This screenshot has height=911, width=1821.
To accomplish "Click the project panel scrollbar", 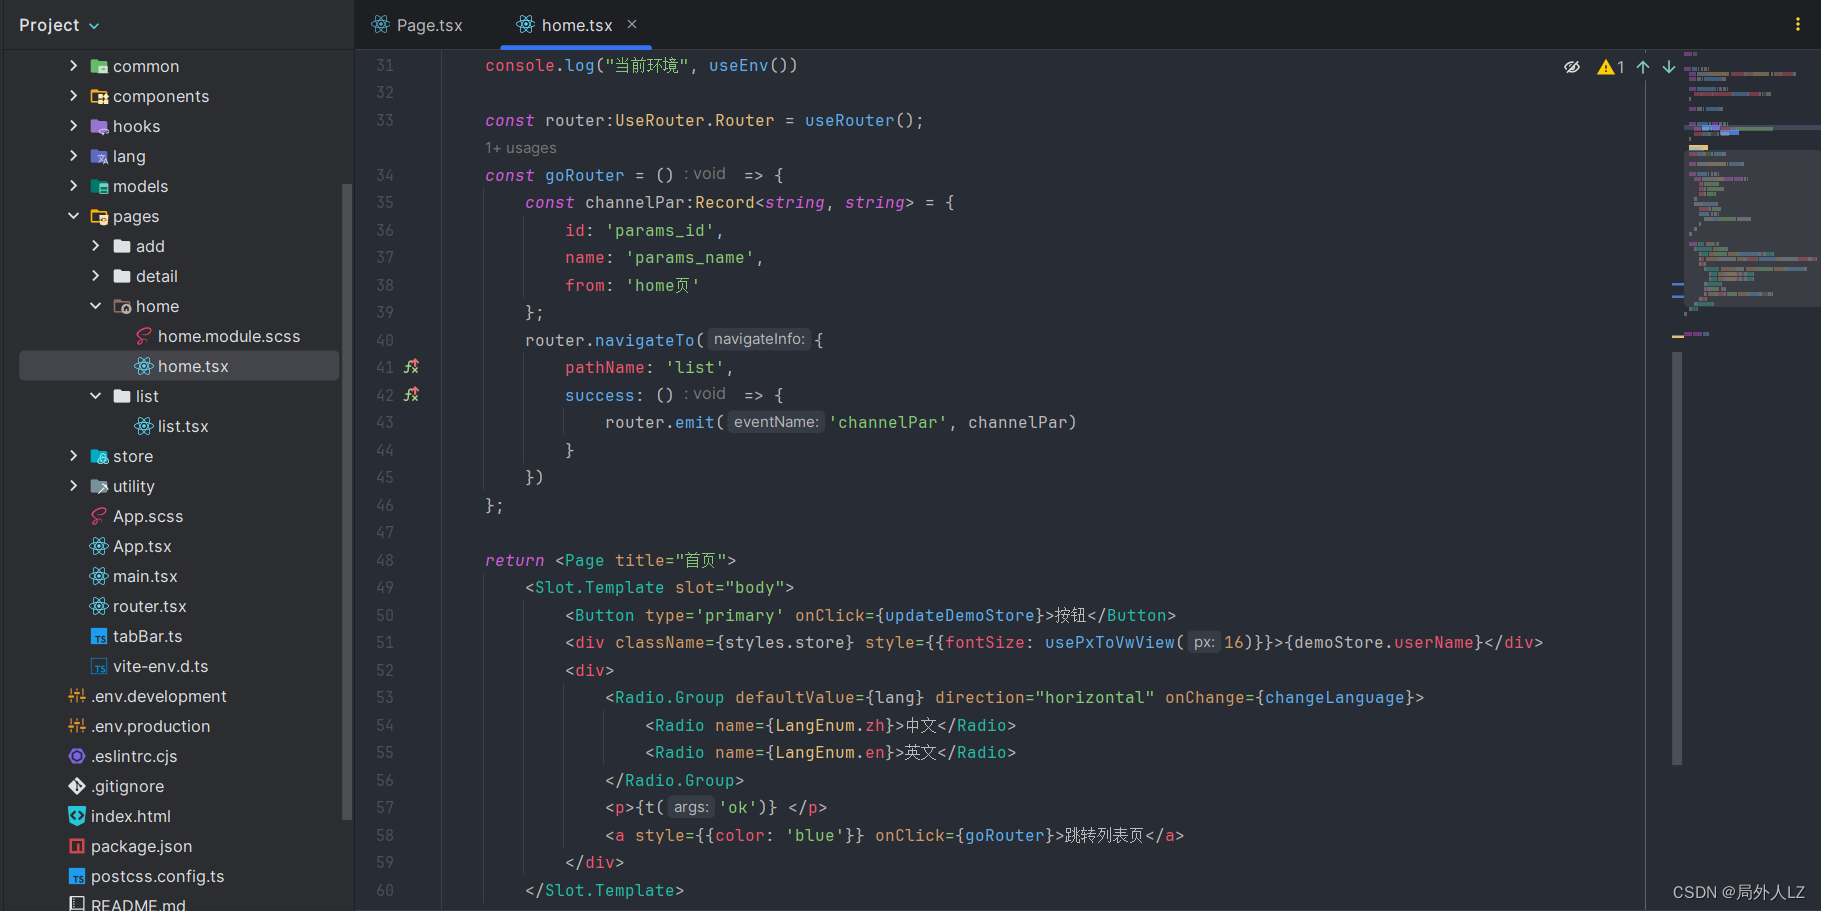I will click(x=347, y=500).
